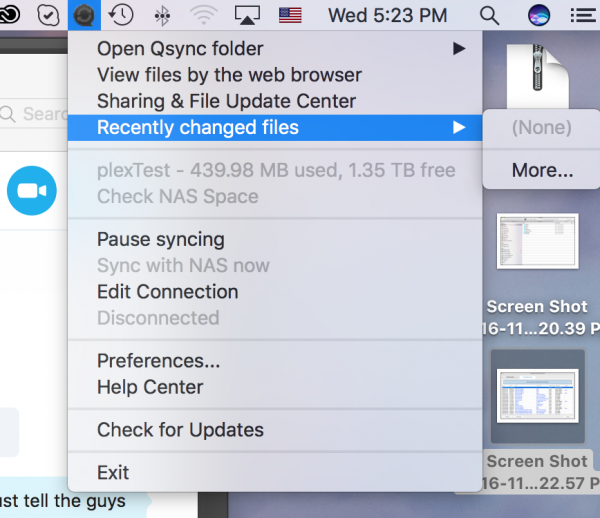Click the blue video call icon
The width and height of the screenshot is (600, 518).
click(32, 191)
